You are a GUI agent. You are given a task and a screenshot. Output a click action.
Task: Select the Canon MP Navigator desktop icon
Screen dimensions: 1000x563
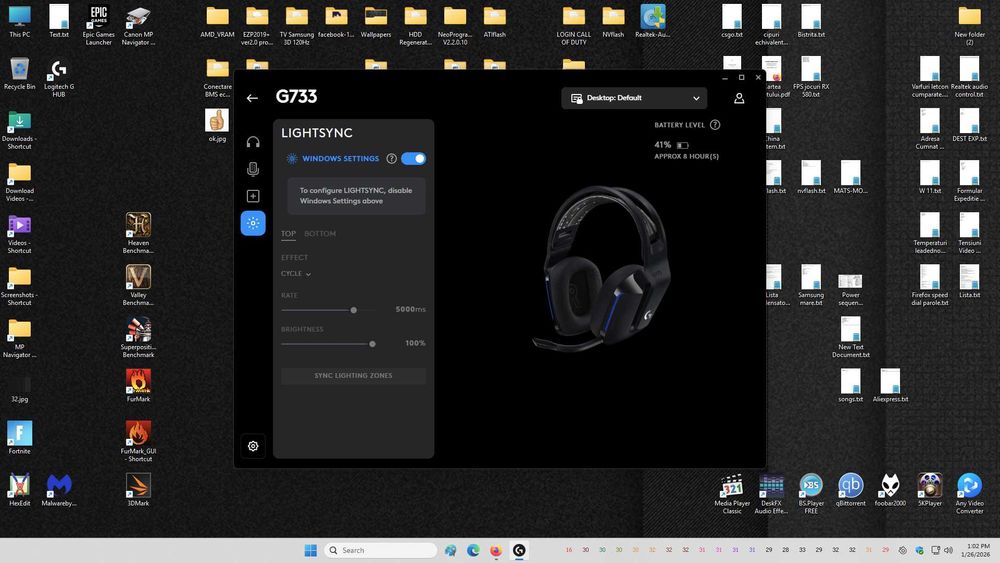pos(138,26)
